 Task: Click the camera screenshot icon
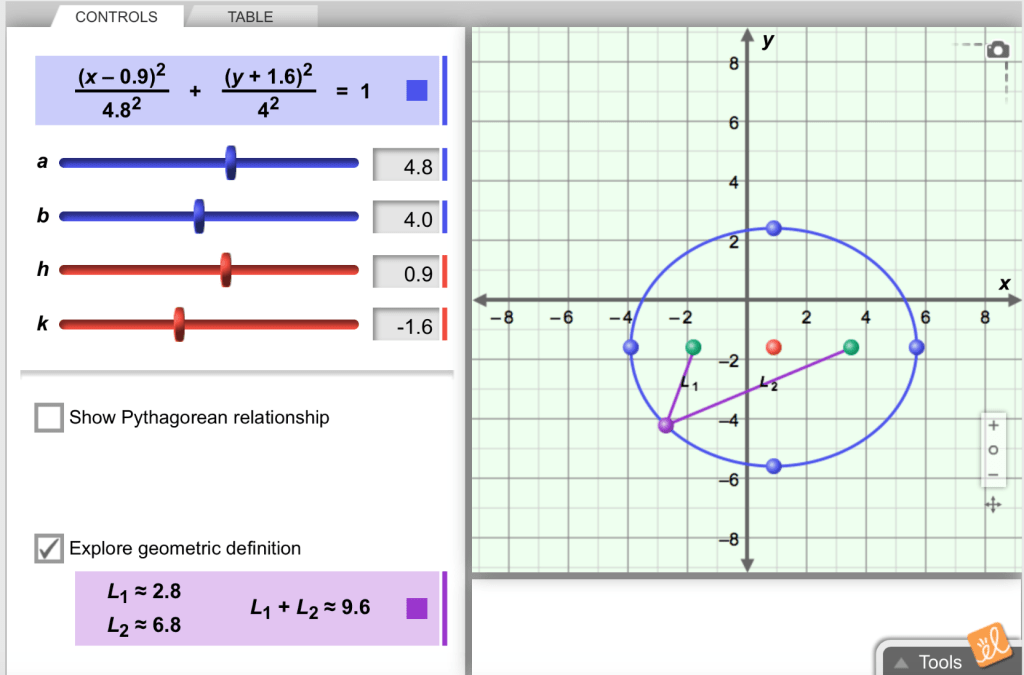pos(997,49)
